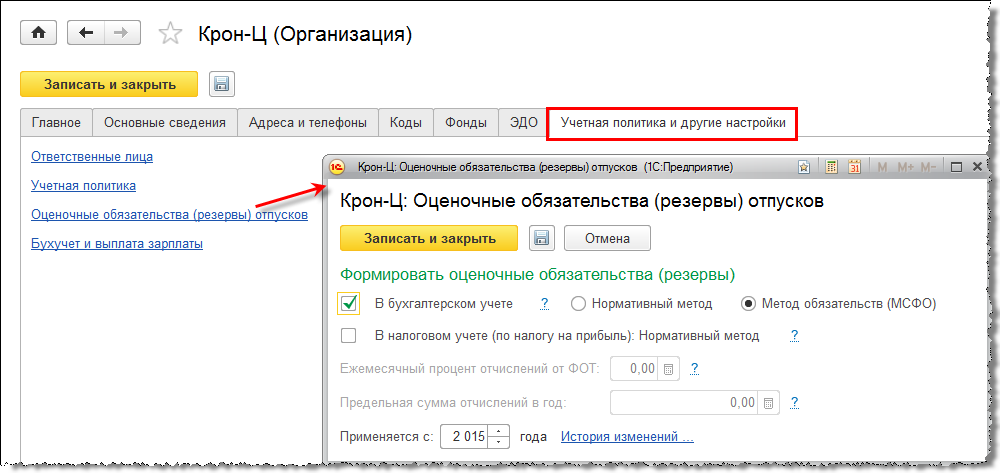Add dialog to favorites in title bar
The width and height of the screenshot is (1000, 473).
[x=804, y=167]
